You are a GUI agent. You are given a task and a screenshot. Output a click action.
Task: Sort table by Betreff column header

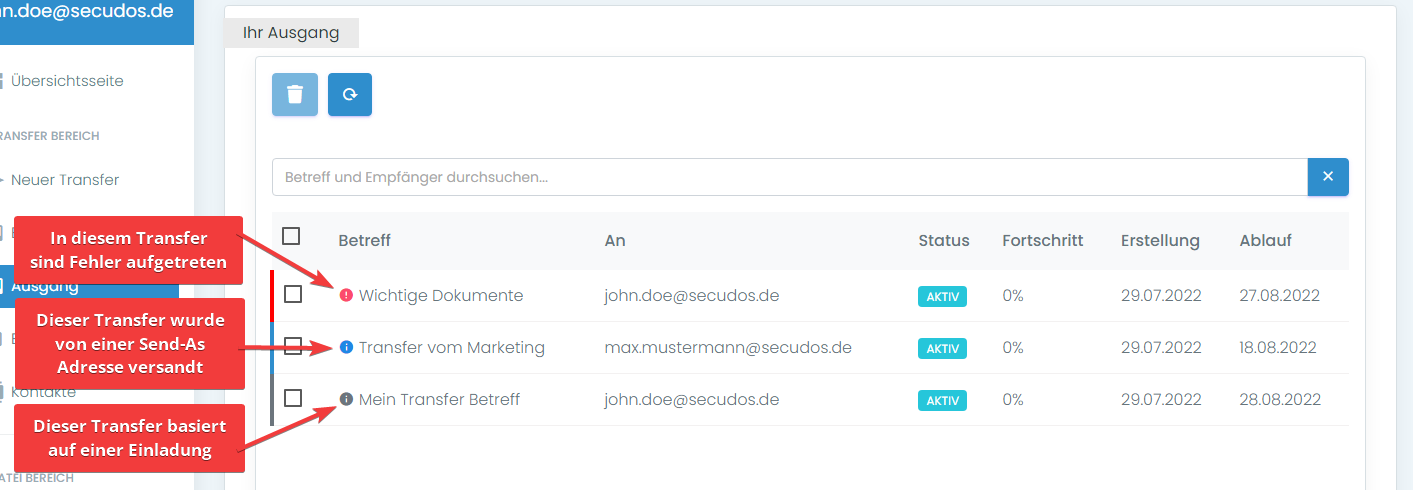click(x=364, y=241)
